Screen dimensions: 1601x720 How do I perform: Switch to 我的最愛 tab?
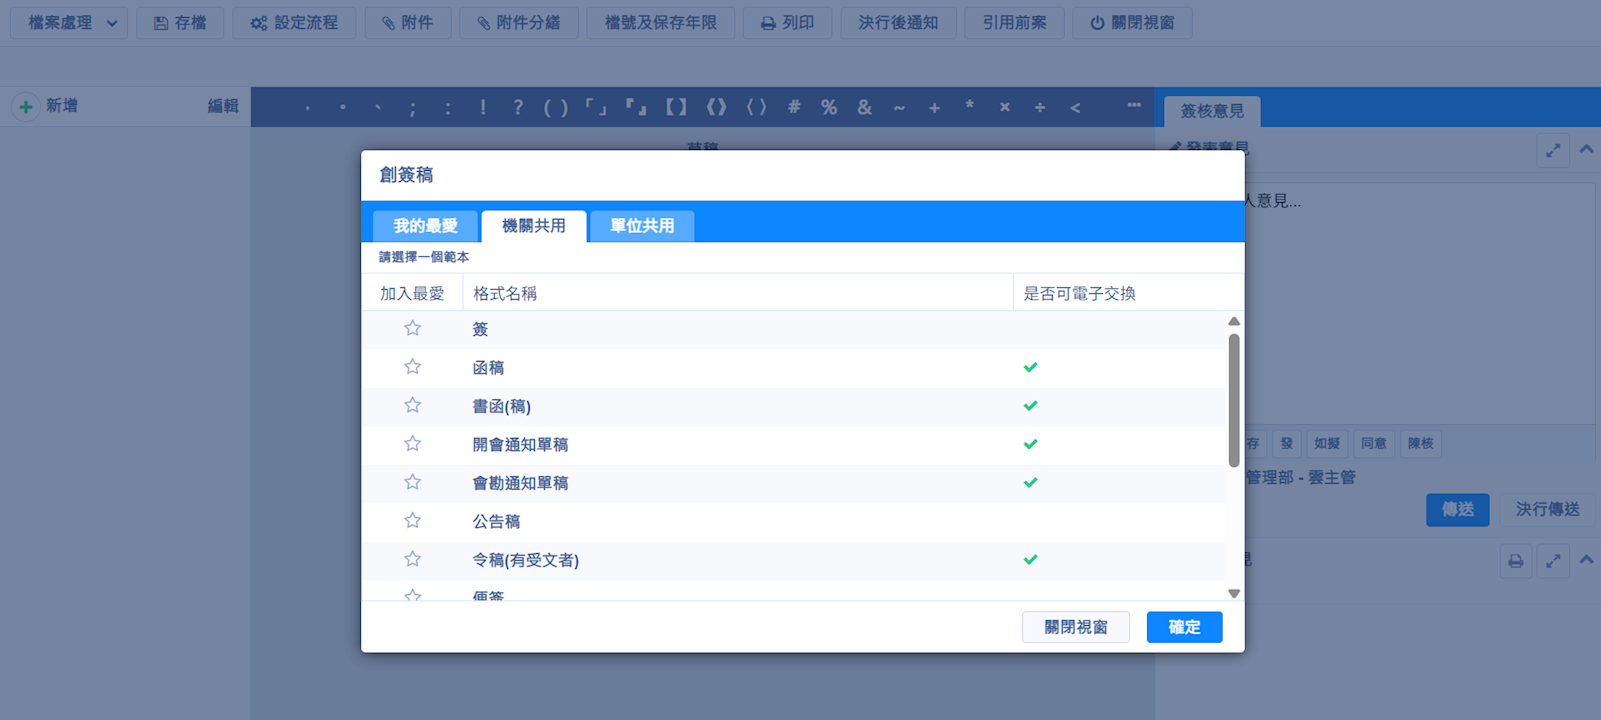click(425, 226)
